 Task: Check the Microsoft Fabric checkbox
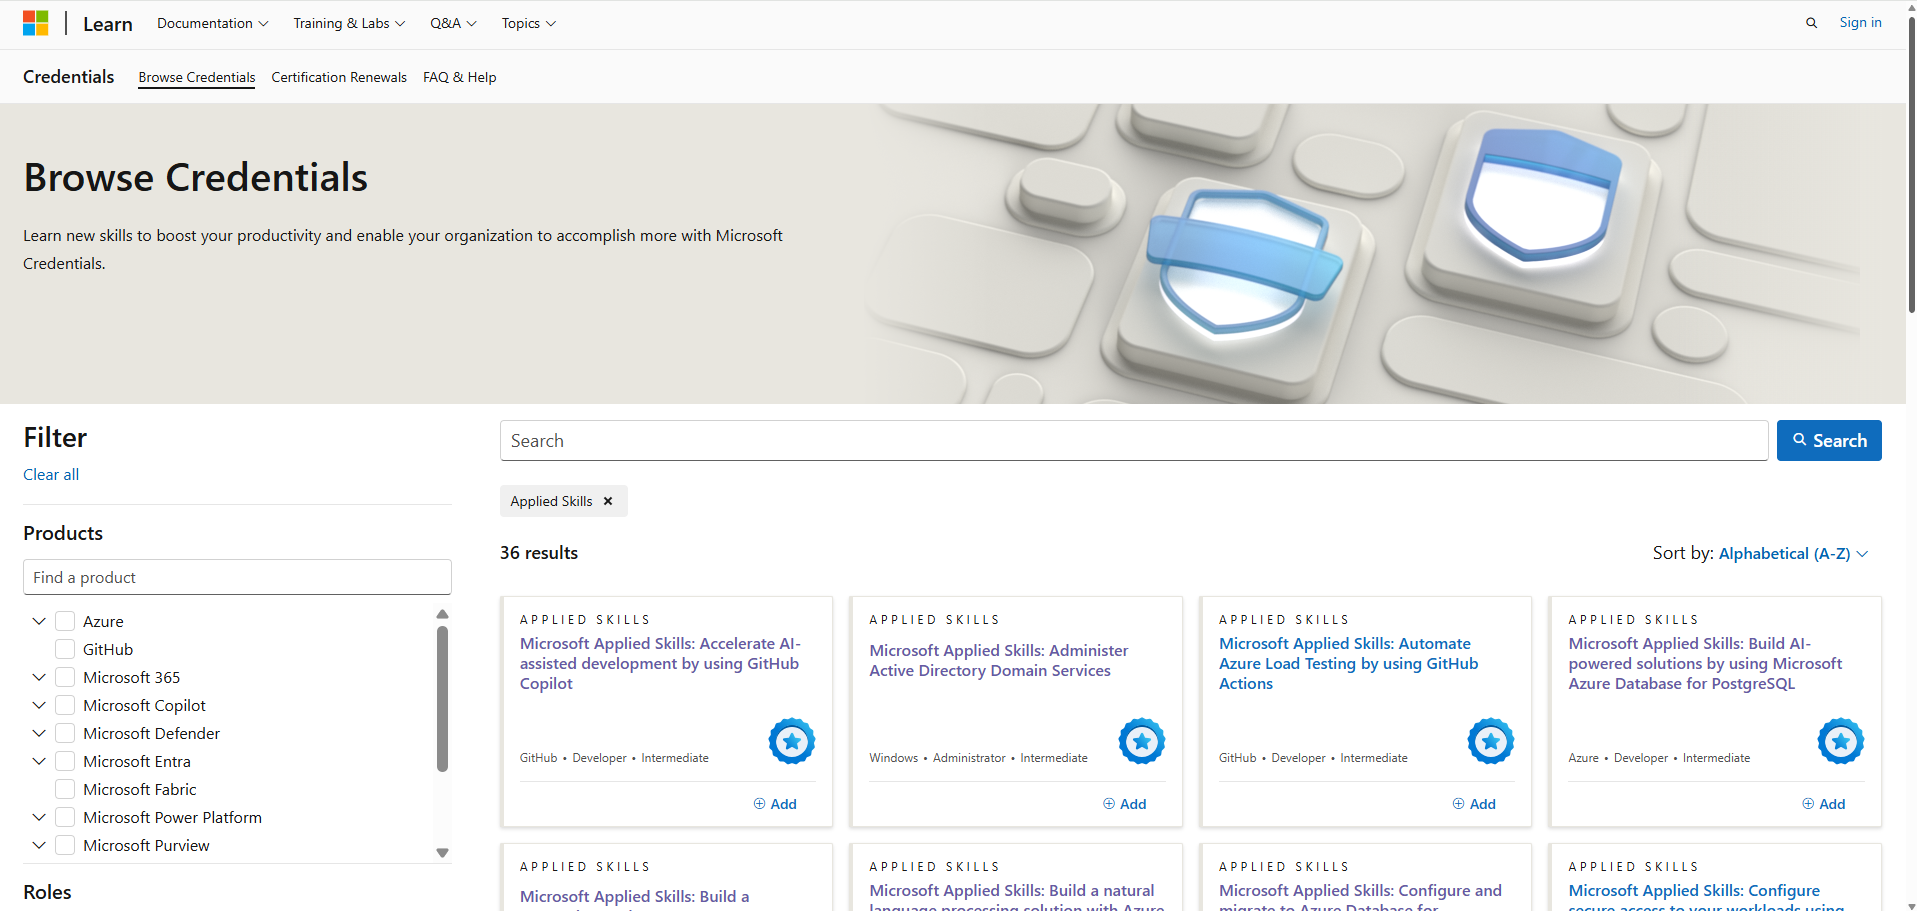click(x=65, y=789)
